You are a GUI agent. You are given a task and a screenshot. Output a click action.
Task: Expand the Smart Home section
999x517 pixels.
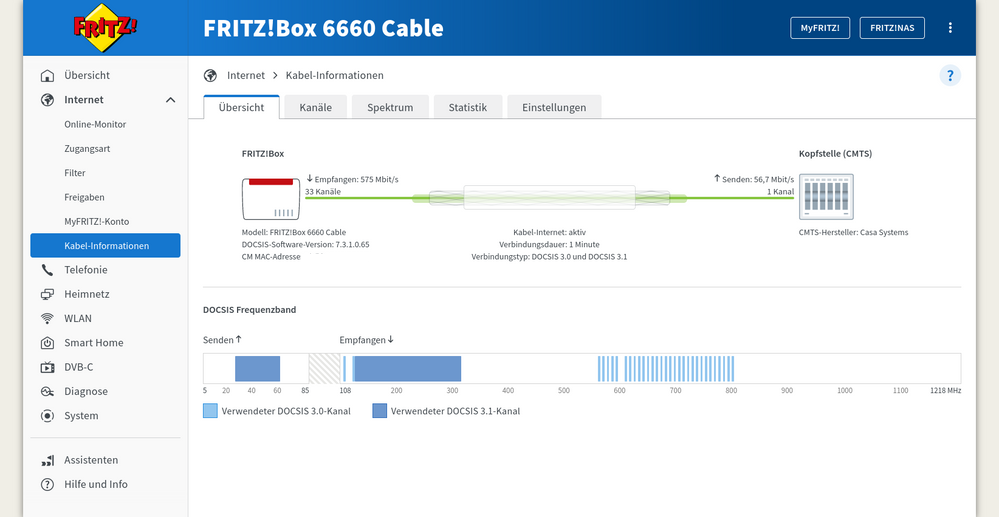93,343
